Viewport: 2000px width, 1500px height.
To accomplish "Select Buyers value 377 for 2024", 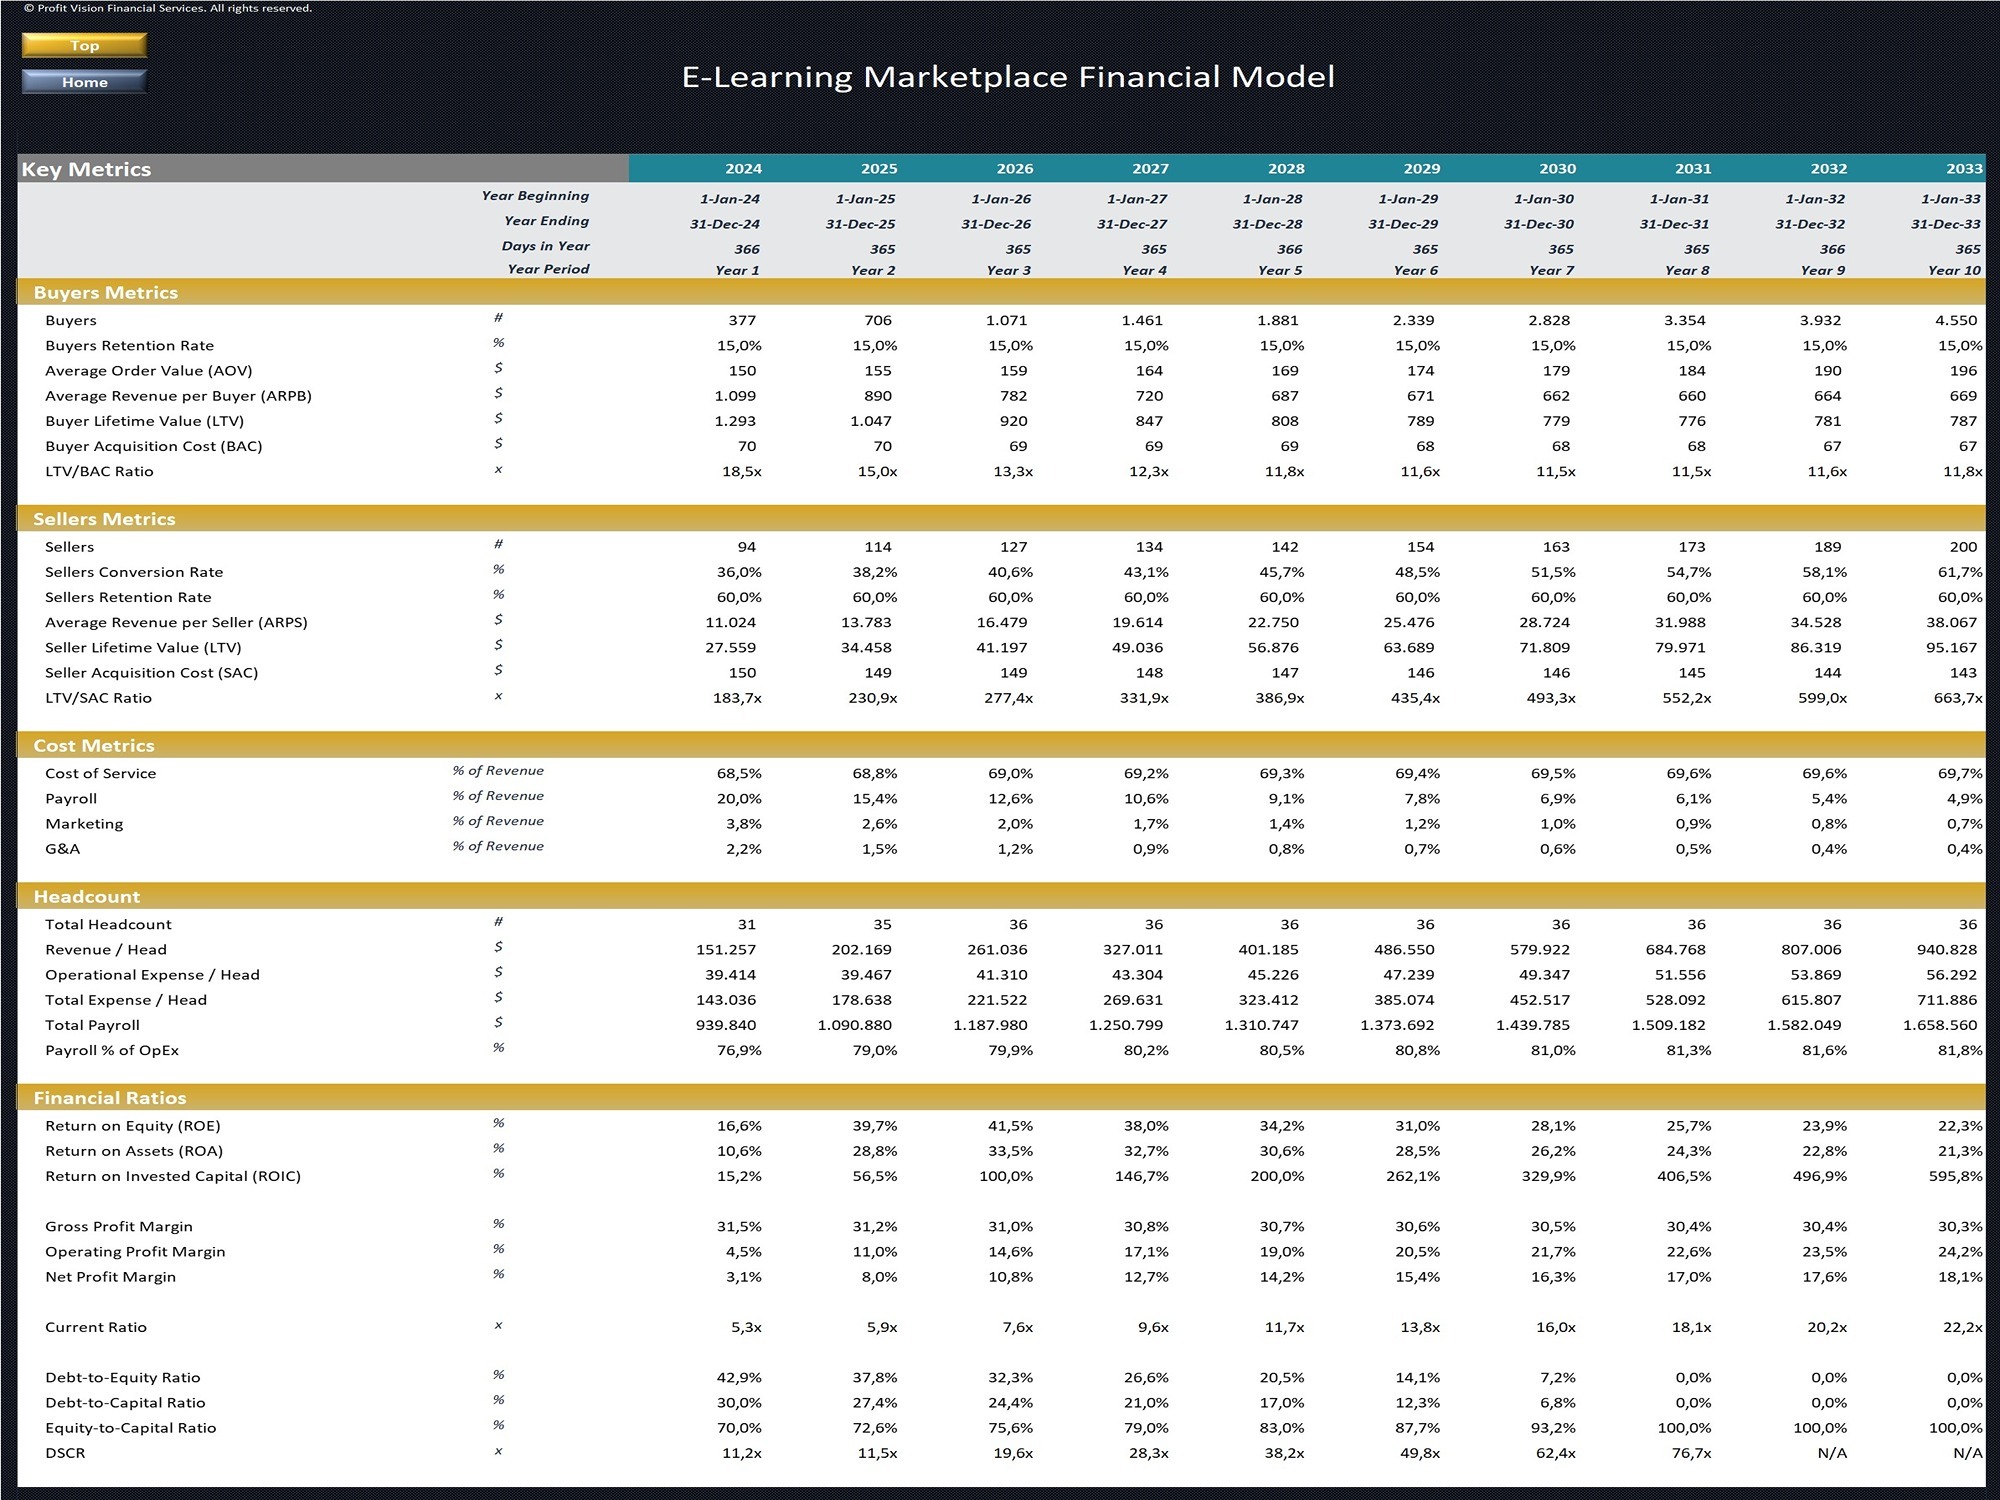I will [742, 321].
